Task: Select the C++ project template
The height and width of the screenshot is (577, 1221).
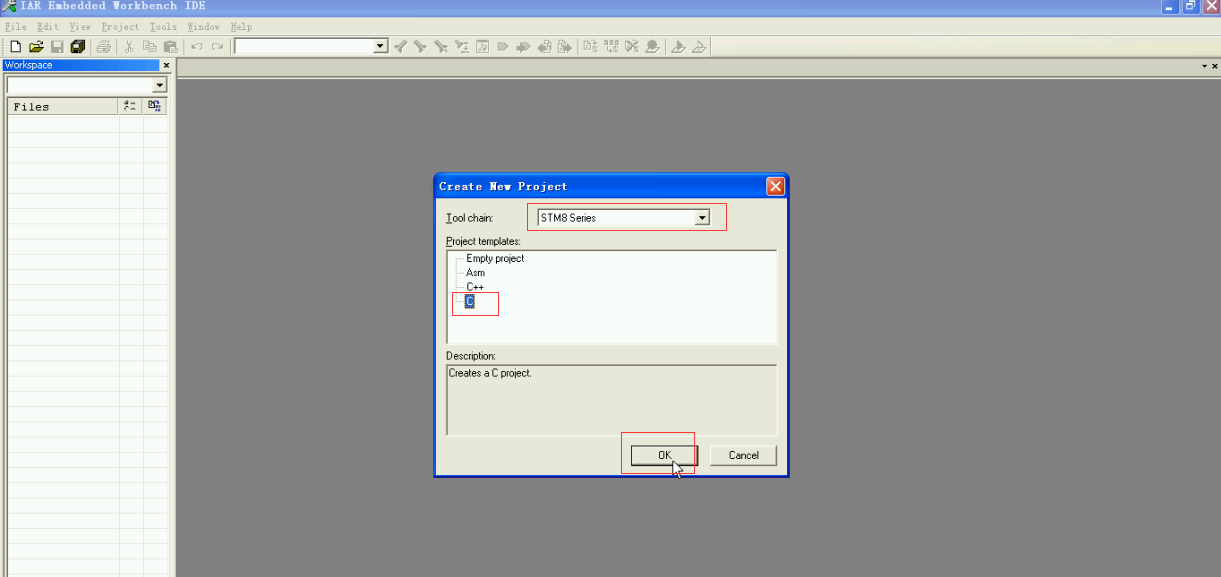Action: [x=475, y=286]
